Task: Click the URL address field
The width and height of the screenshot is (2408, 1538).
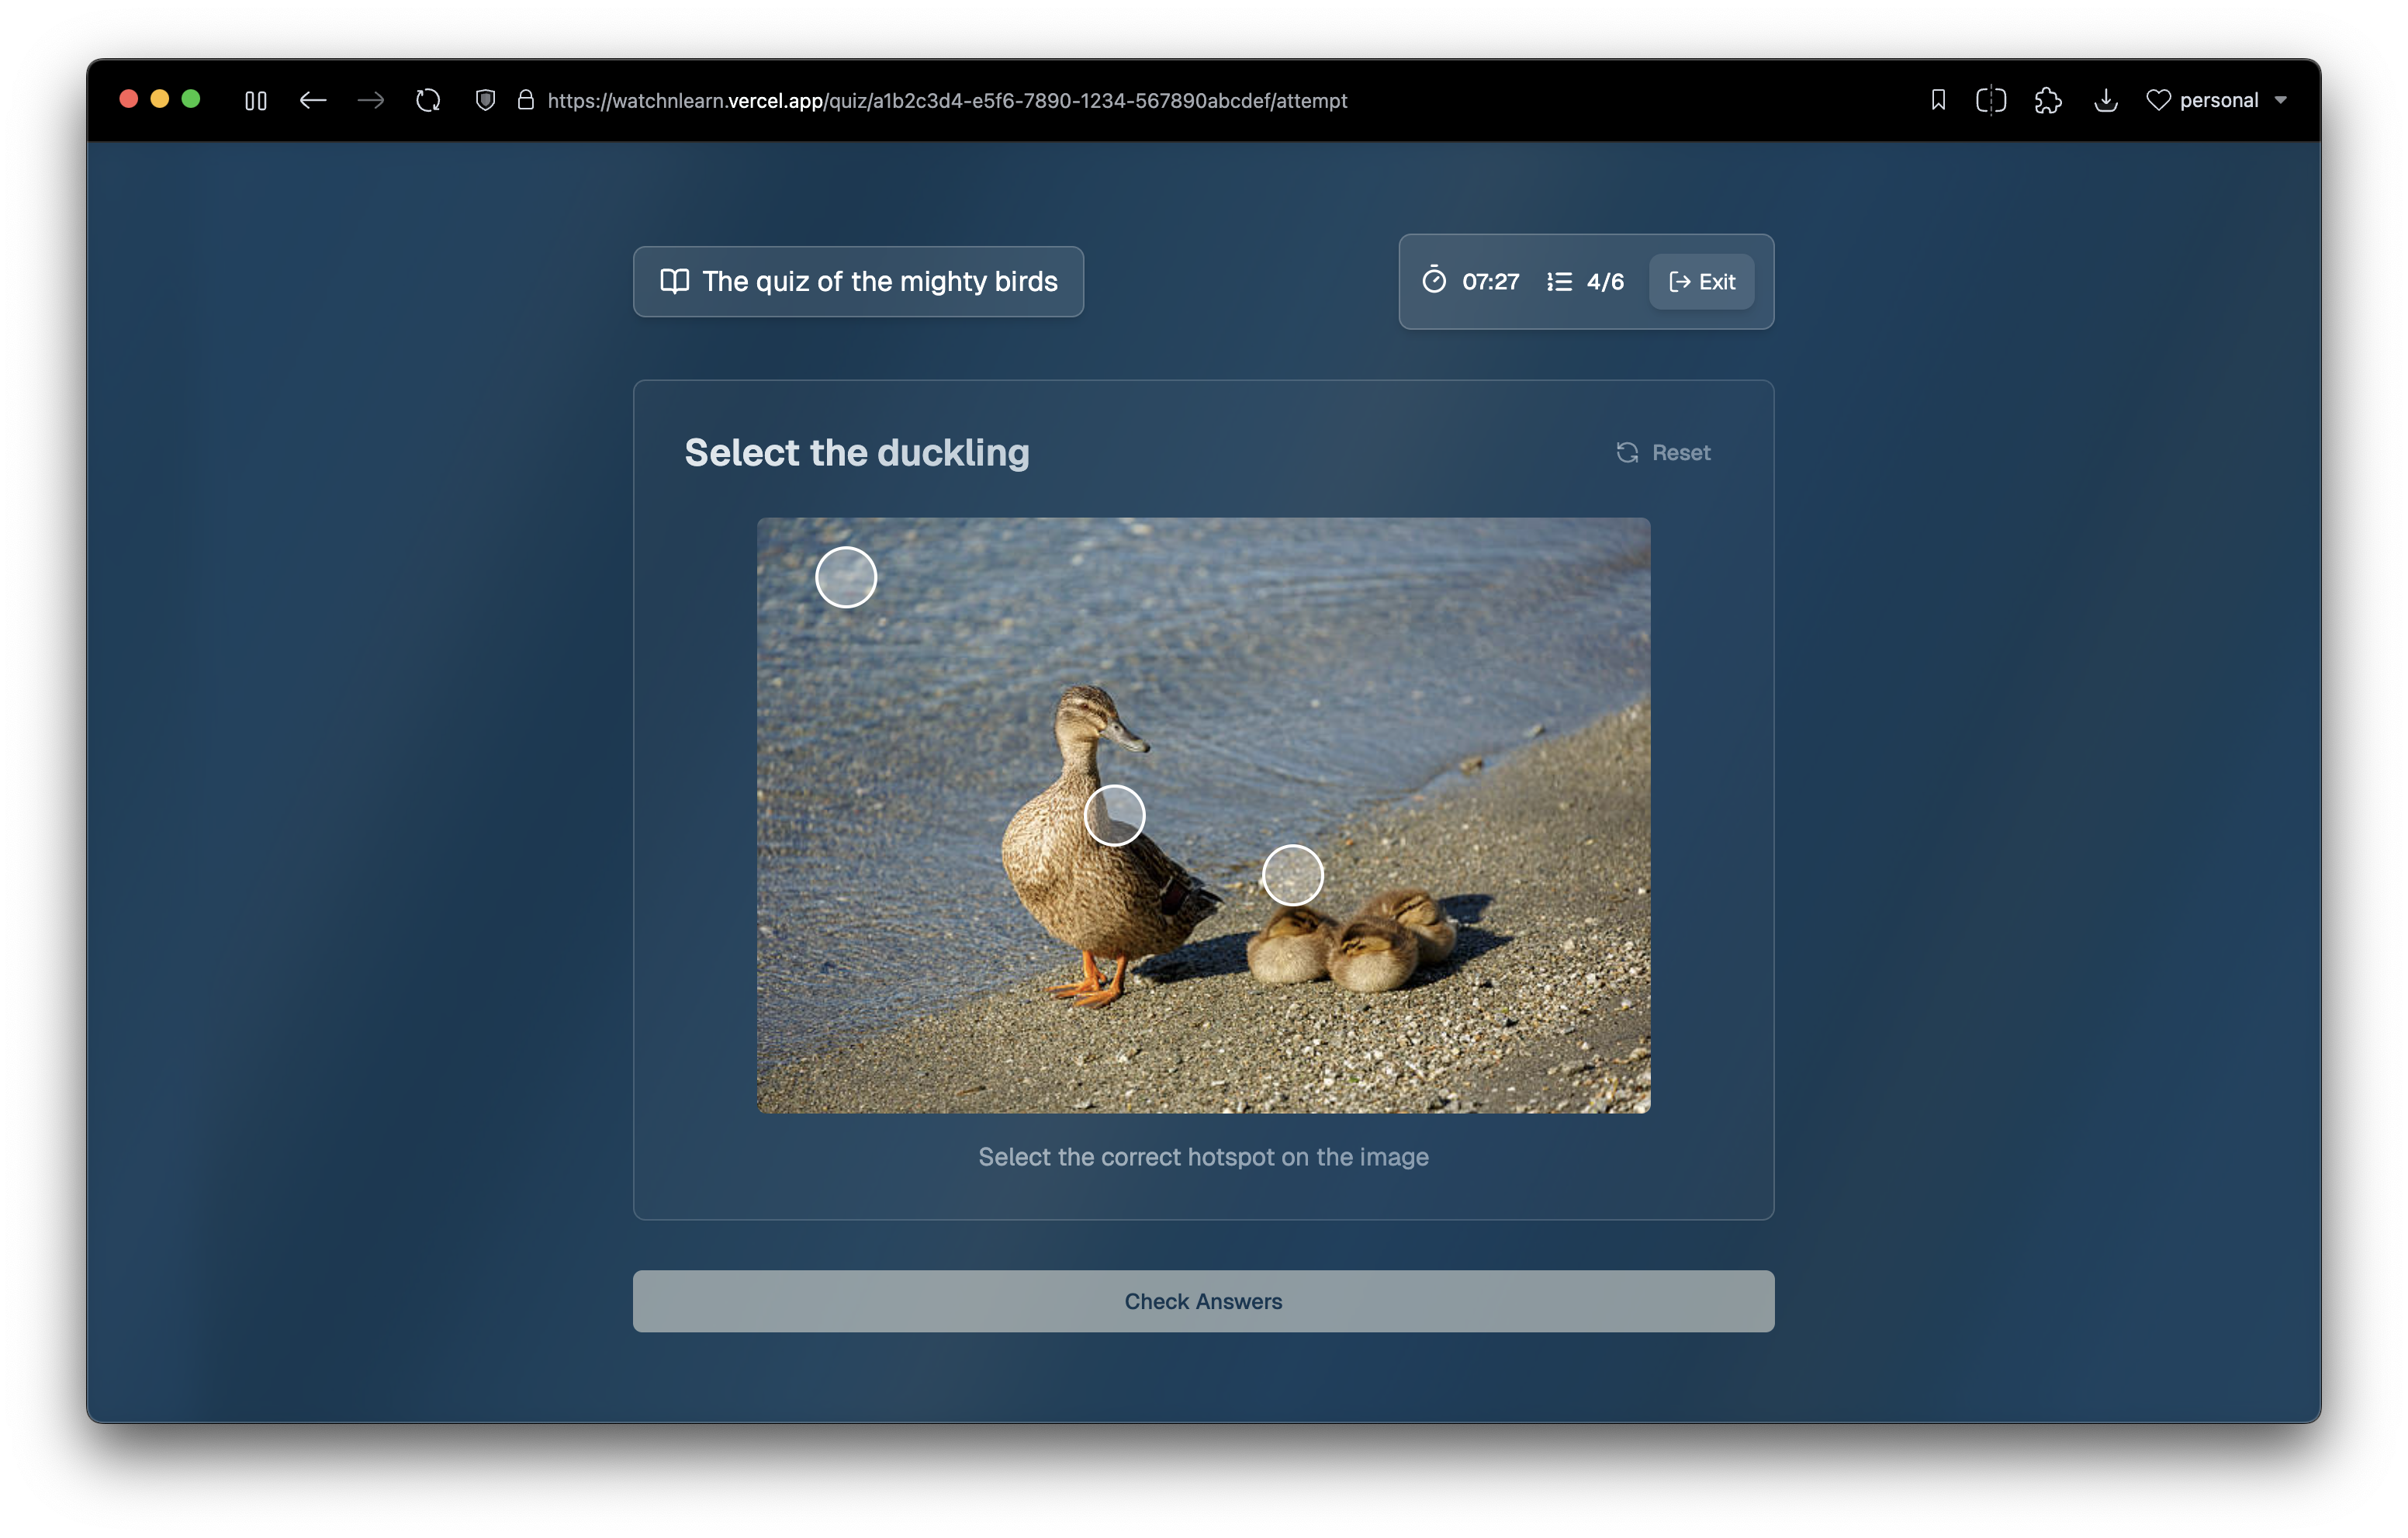Action: pyautogui.click(x=946, y=100)
